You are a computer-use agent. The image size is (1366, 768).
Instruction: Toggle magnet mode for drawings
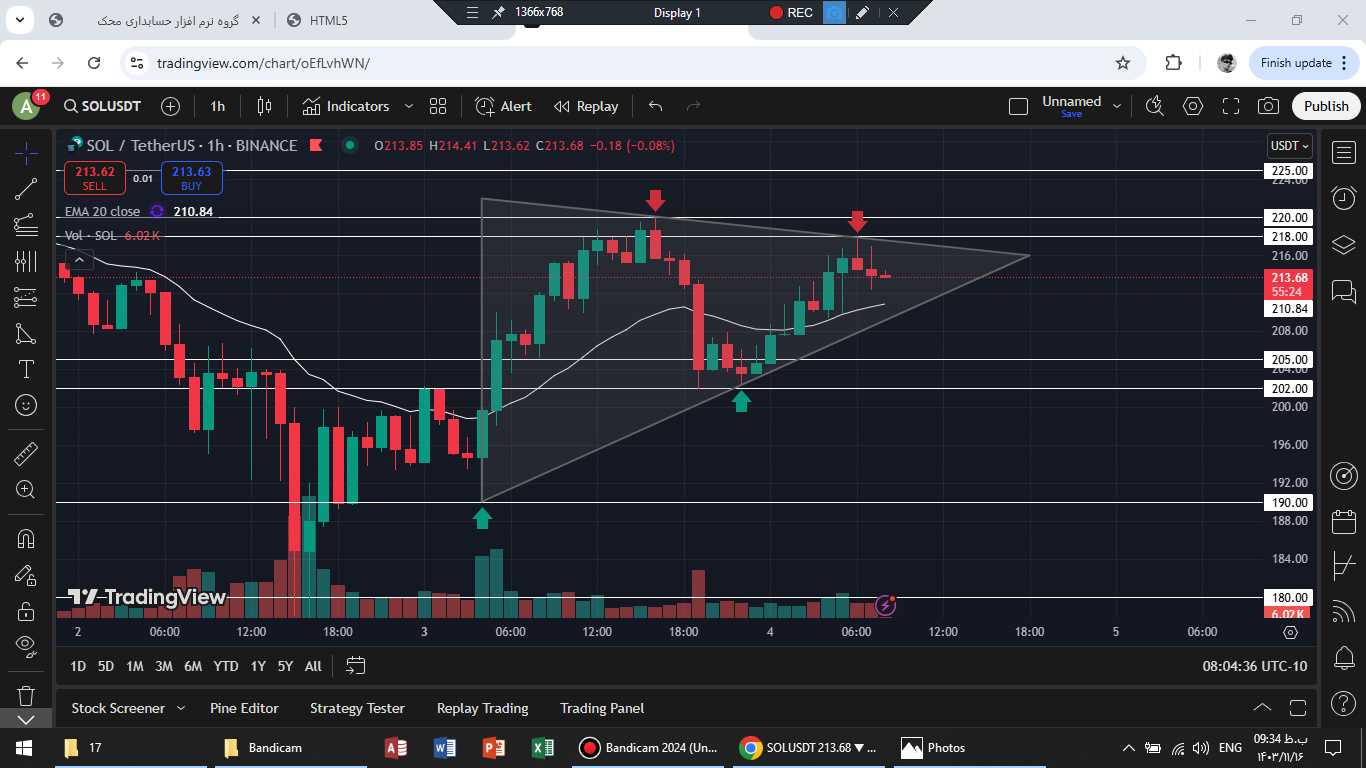(x=26, y=539)
